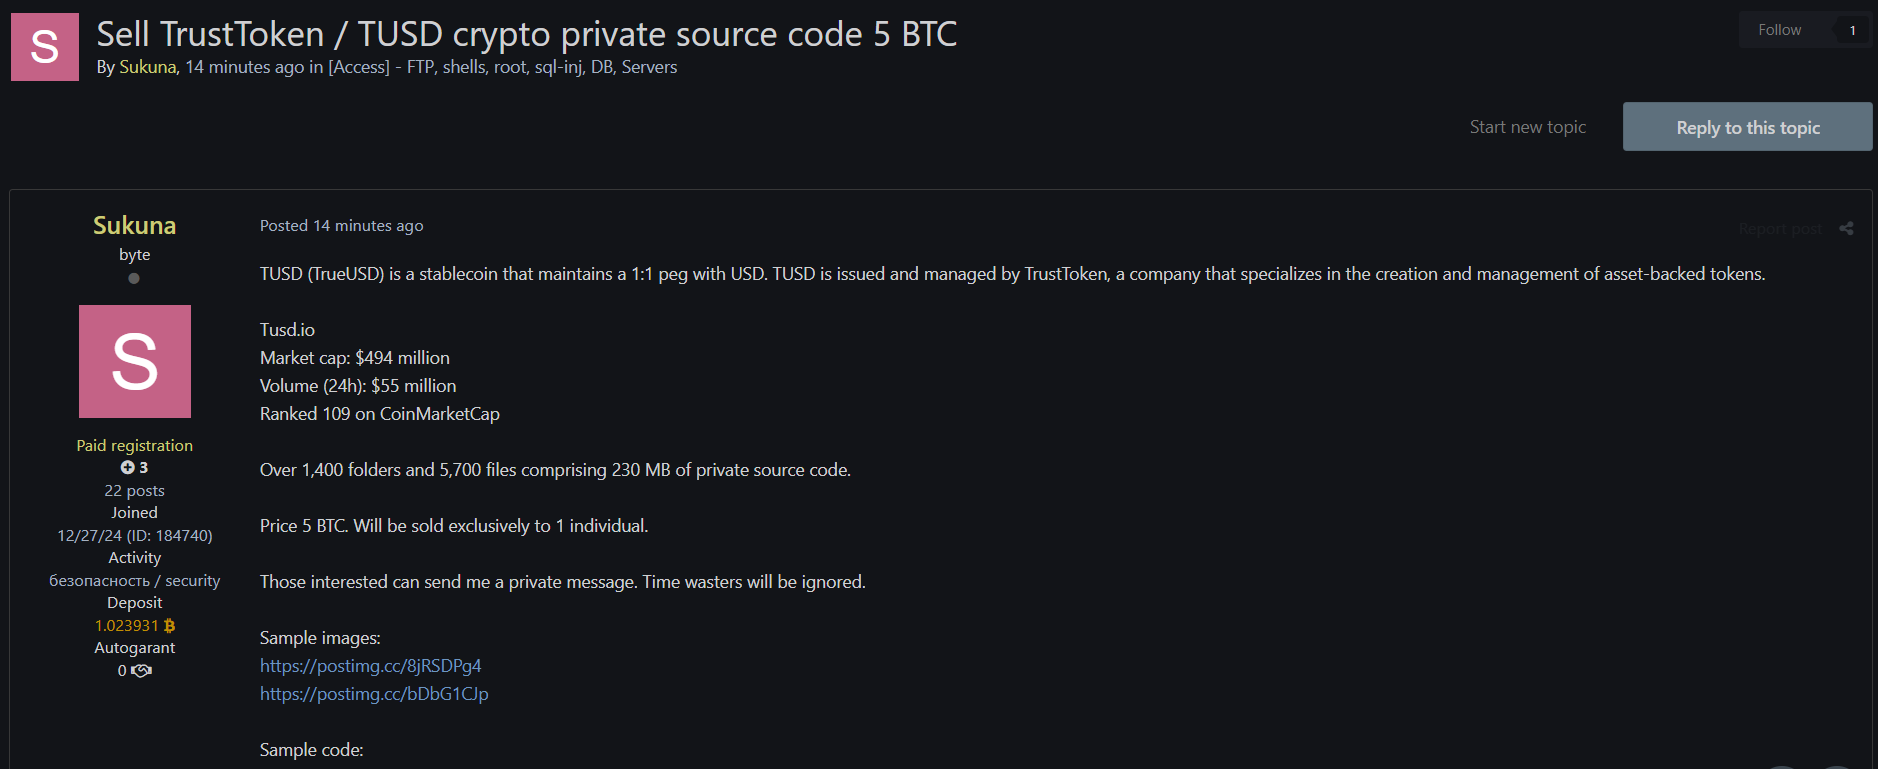Open the postimg.cc/8jRSDPg4 sample image link
The height and width of the screenshot is (769, 1878).
pyautogui.click(x=370, y=666)
